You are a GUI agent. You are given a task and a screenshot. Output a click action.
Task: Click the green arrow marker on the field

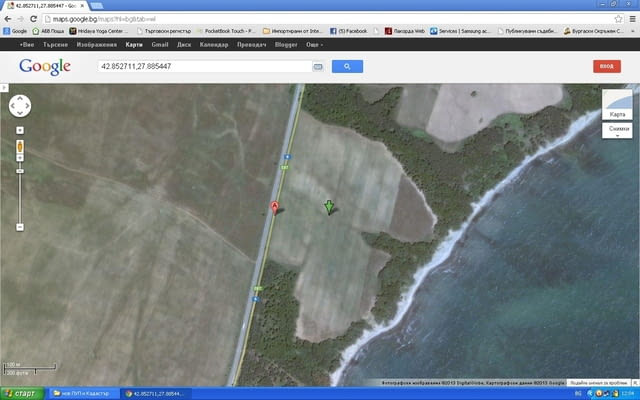tap(329, 207)
